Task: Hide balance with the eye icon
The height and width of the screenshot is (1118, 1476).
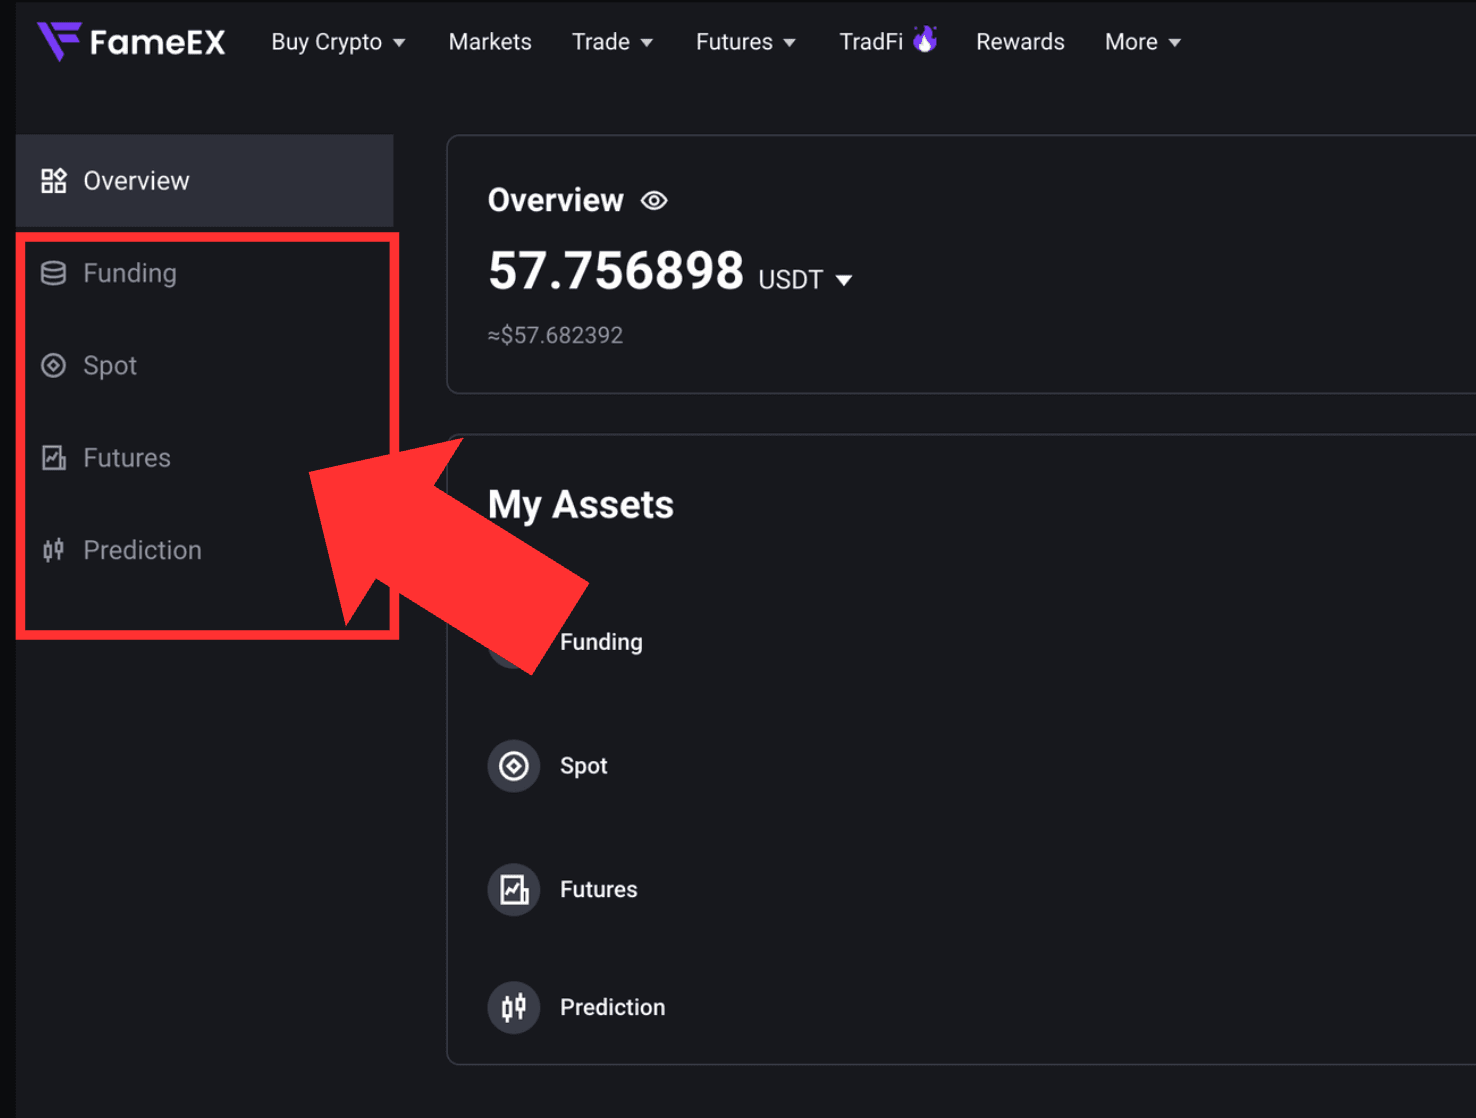Action: tap(654, 201)
